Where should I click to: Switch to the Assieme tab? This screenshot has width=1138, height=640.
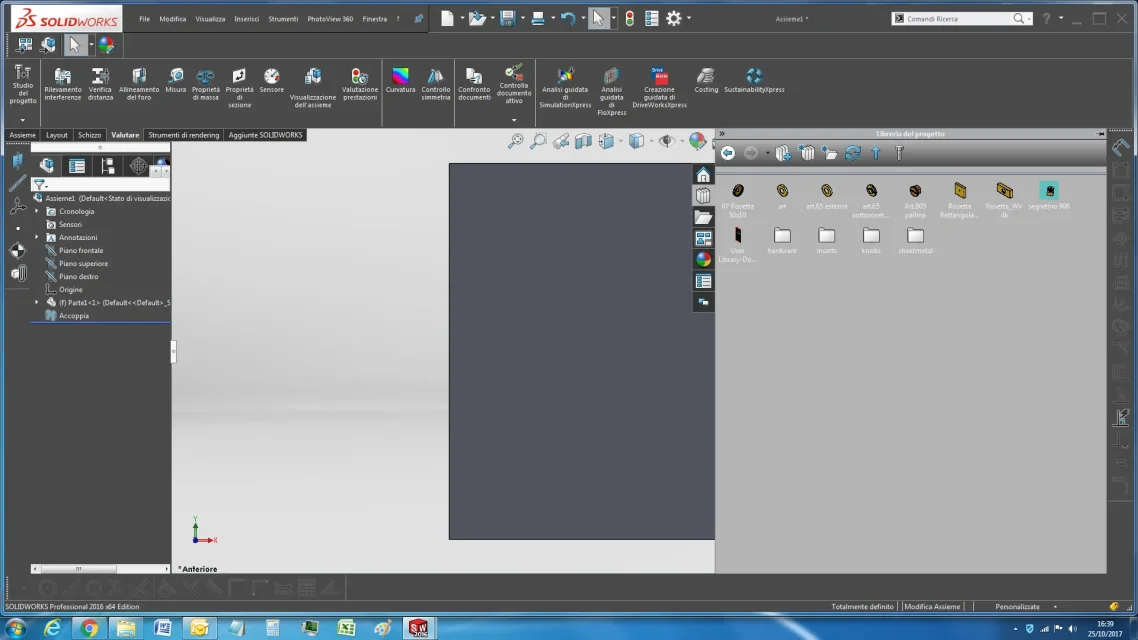22,135
